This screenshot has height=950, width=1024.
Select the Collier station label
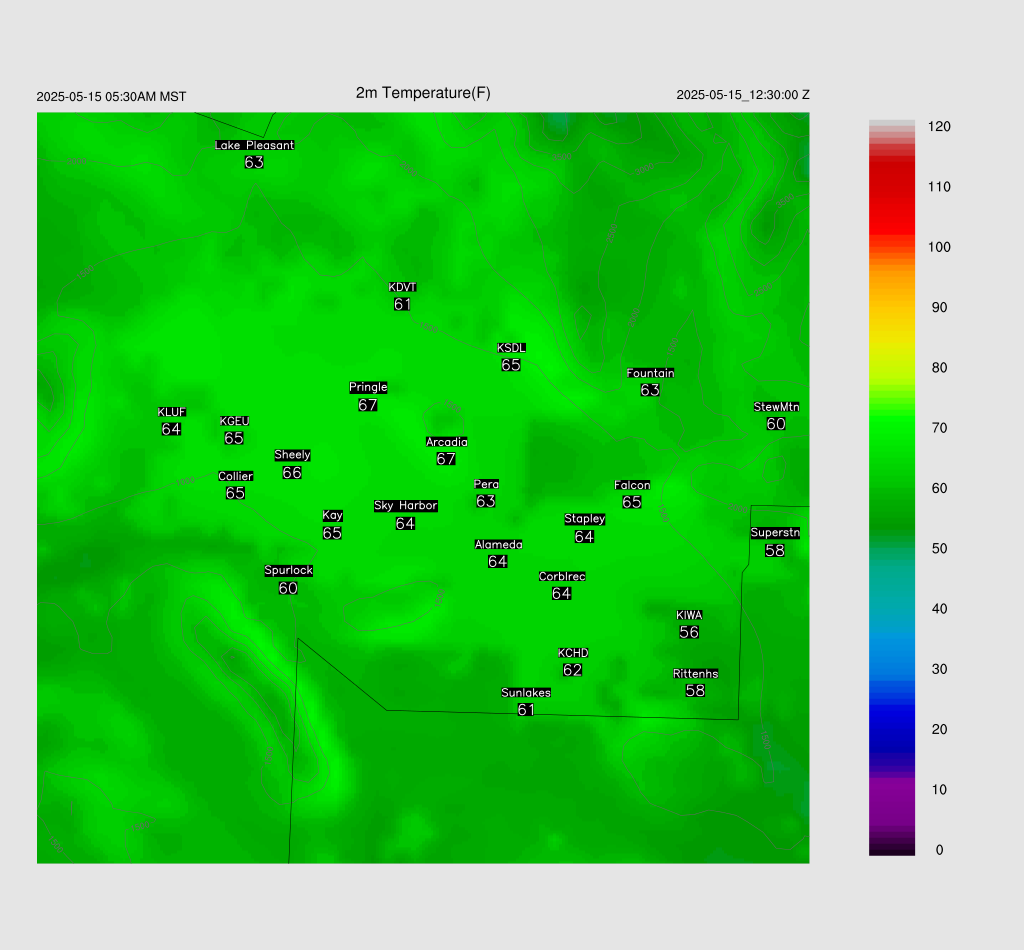pos(236,476)
